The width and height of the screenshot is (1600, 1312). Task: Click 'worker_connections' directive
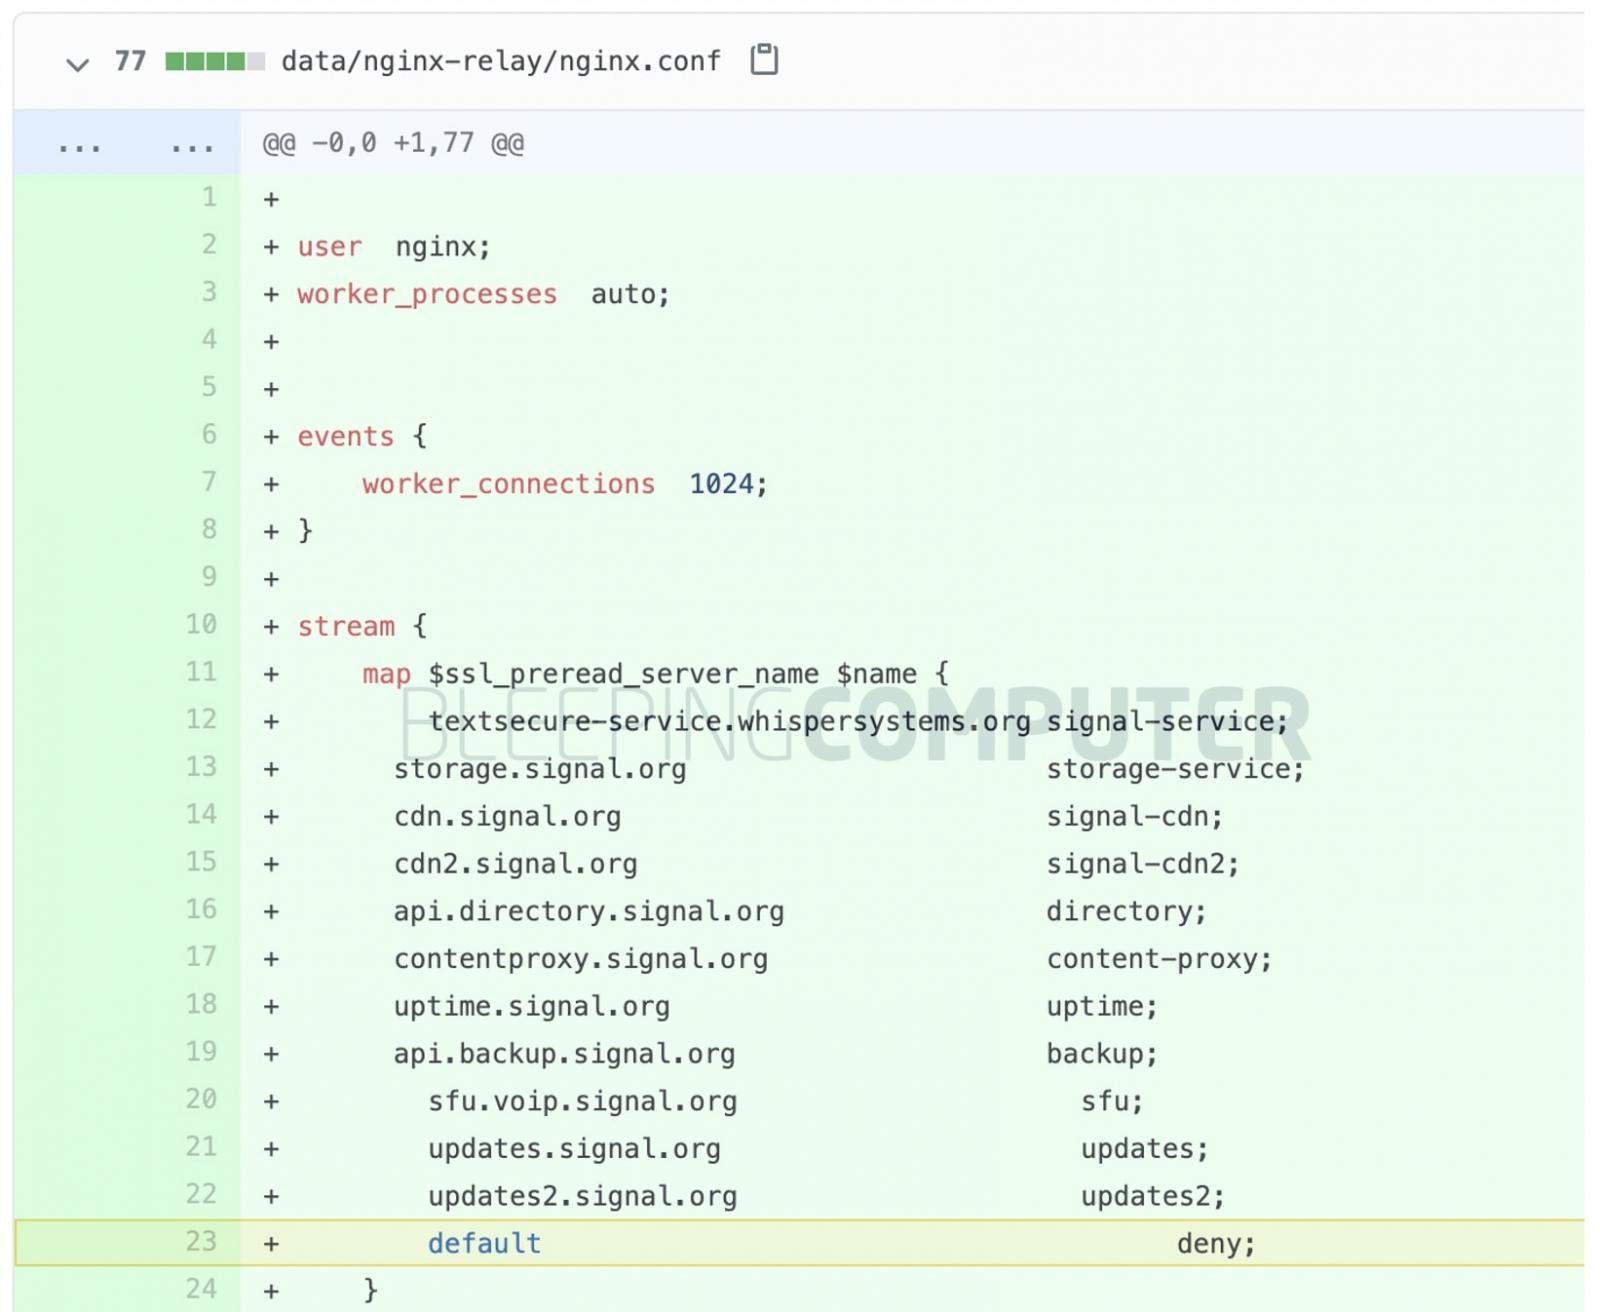click(x=508, y=484)
